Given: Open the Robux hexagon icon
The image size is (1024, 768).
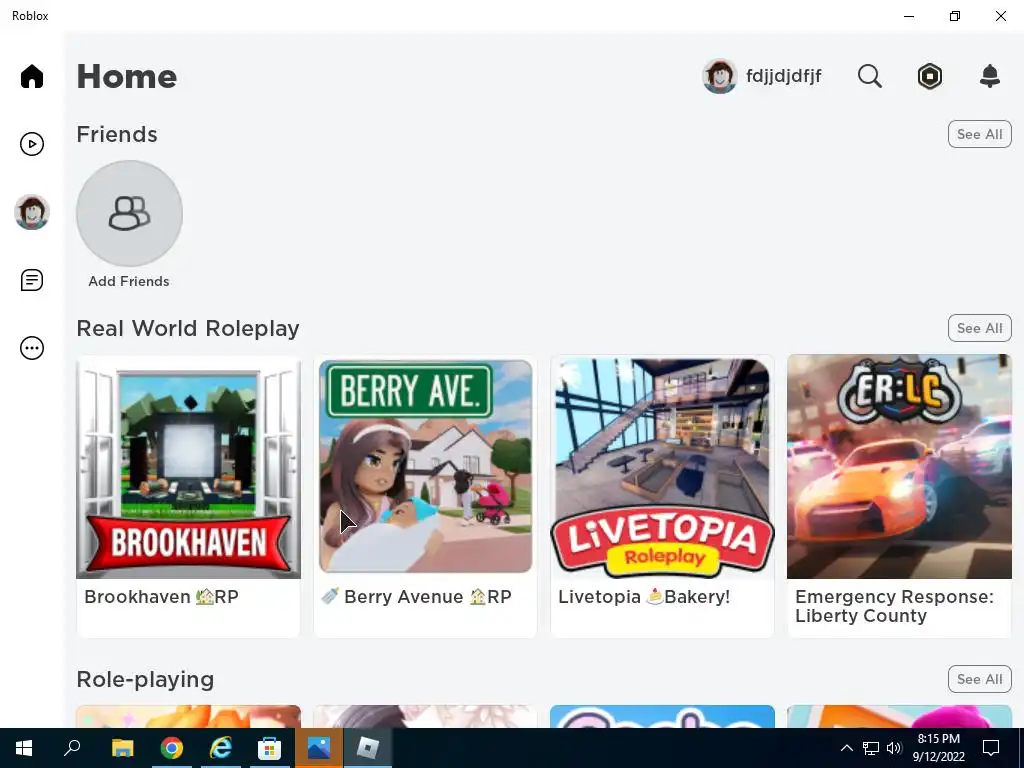Looking at the screenshot, I should 929,76.
